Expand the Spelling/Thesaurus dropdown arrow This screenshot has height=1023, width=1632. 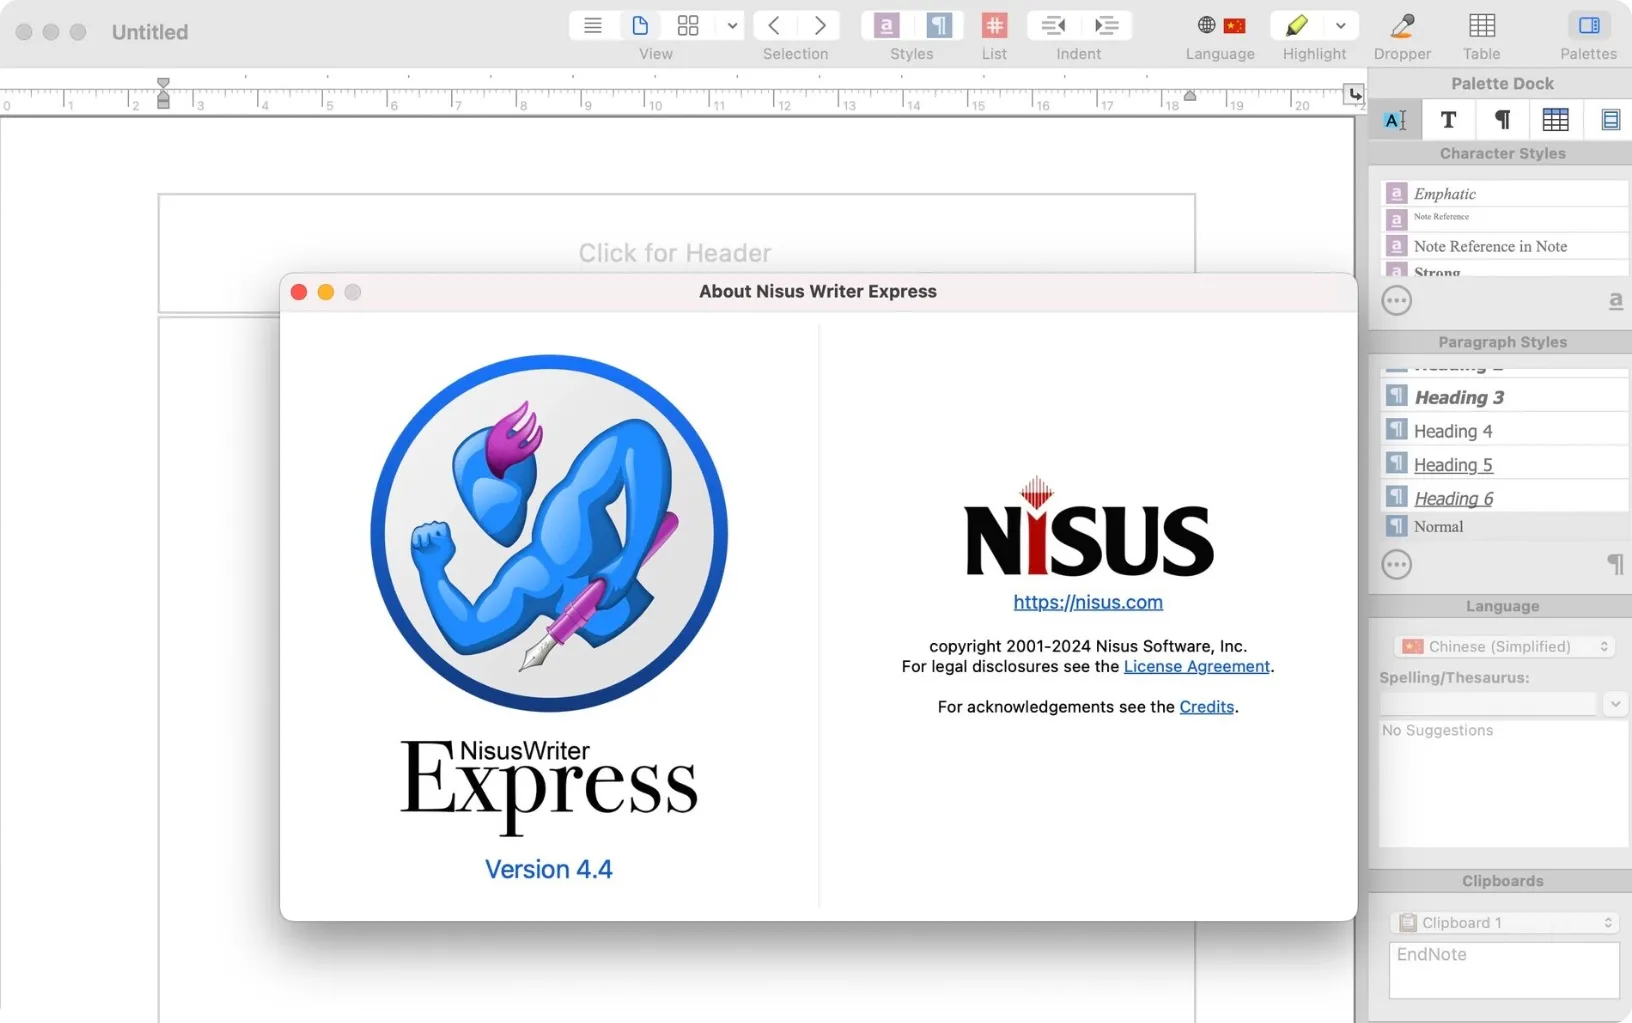point(1614,704)
